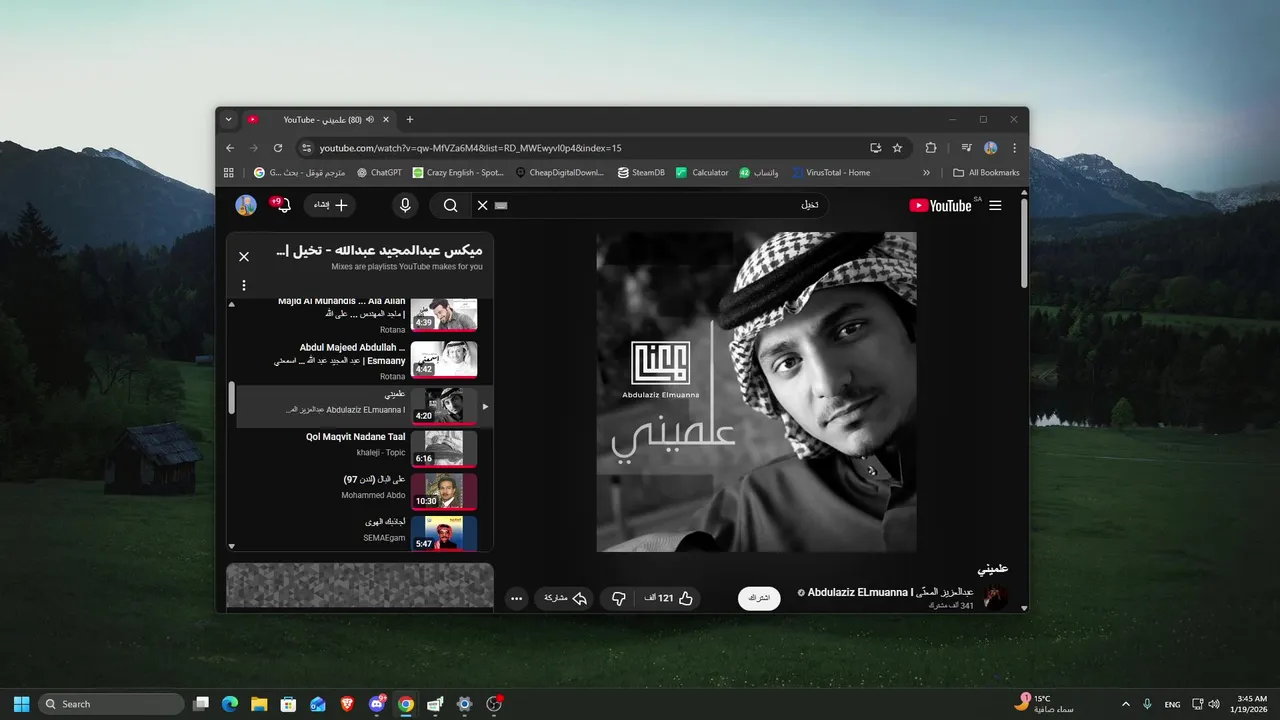
Task: Open Abdulaziz ELmuanna channel name link
Action: [x=890, y=593]
